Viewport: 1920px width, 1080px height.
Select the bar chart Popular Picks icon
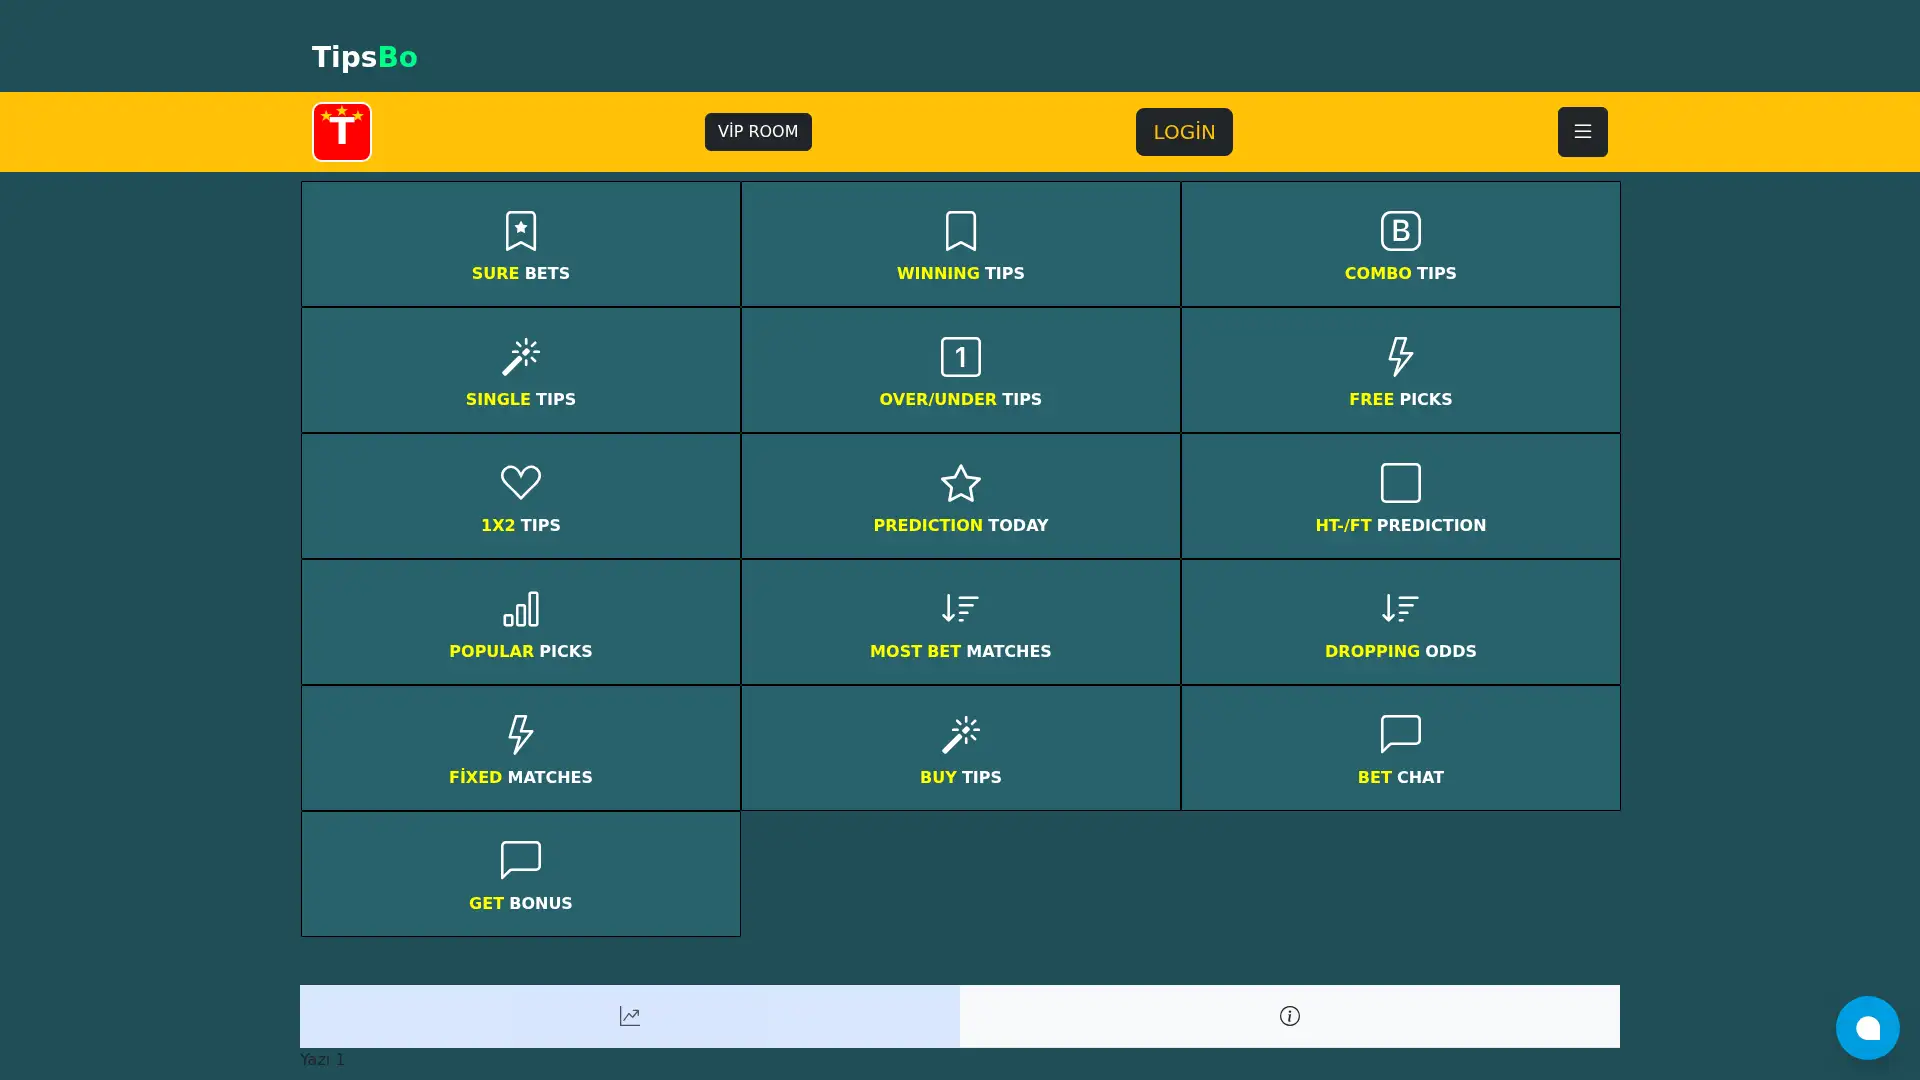click(520, 609)
